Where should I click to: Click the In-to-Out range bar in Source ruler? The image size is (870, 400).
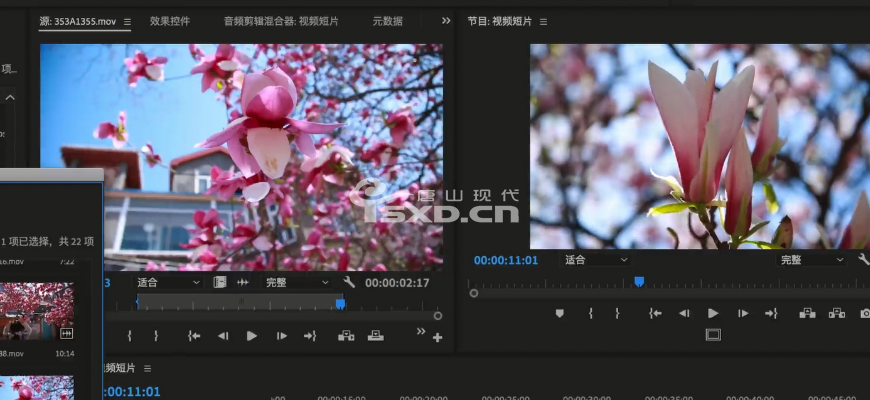[x=239, y=301]
